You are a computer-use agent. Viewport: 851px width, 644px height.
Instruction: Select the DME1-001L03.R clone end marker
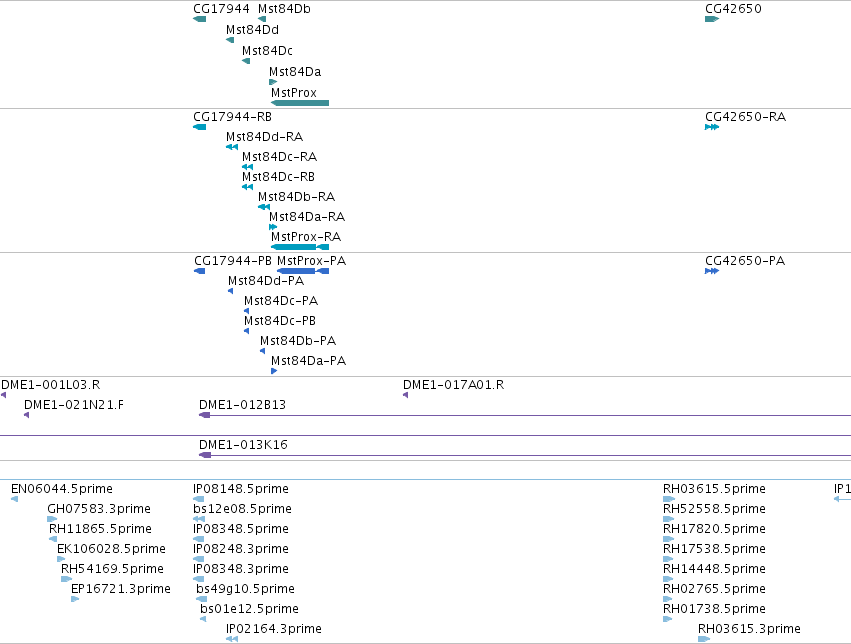click(x=4, y=396)
